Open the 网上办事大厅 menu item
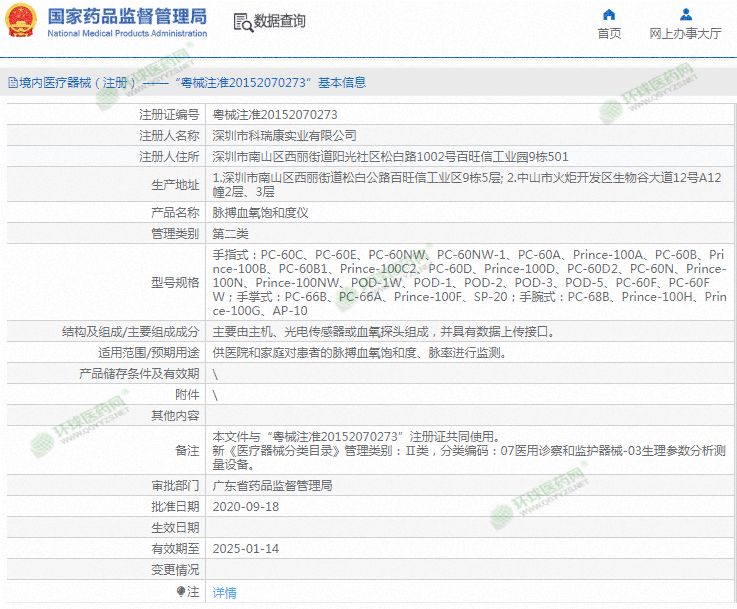 point(685,33)
